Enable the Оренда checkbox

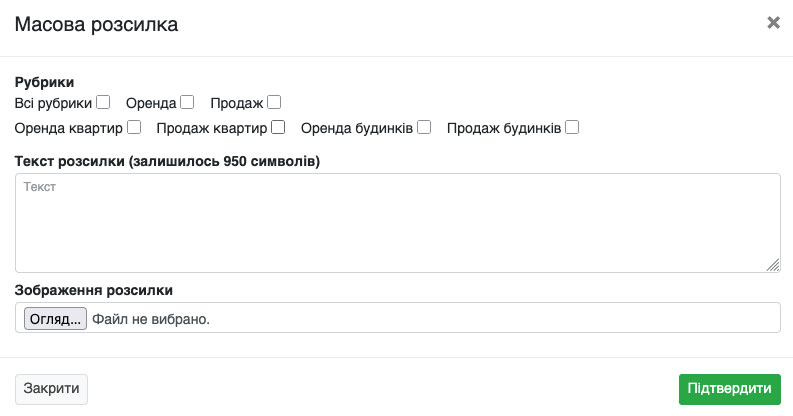187,102
